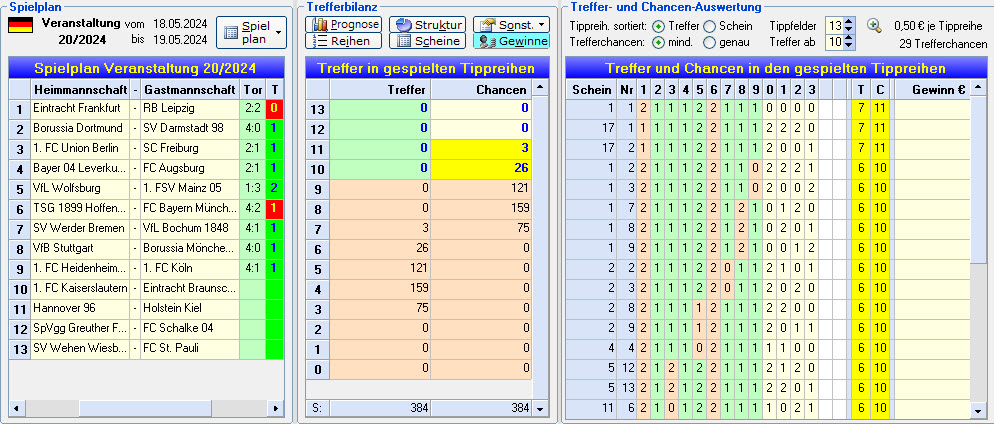
Task: Show the Scheine view
Action: [x=428, y=41]
